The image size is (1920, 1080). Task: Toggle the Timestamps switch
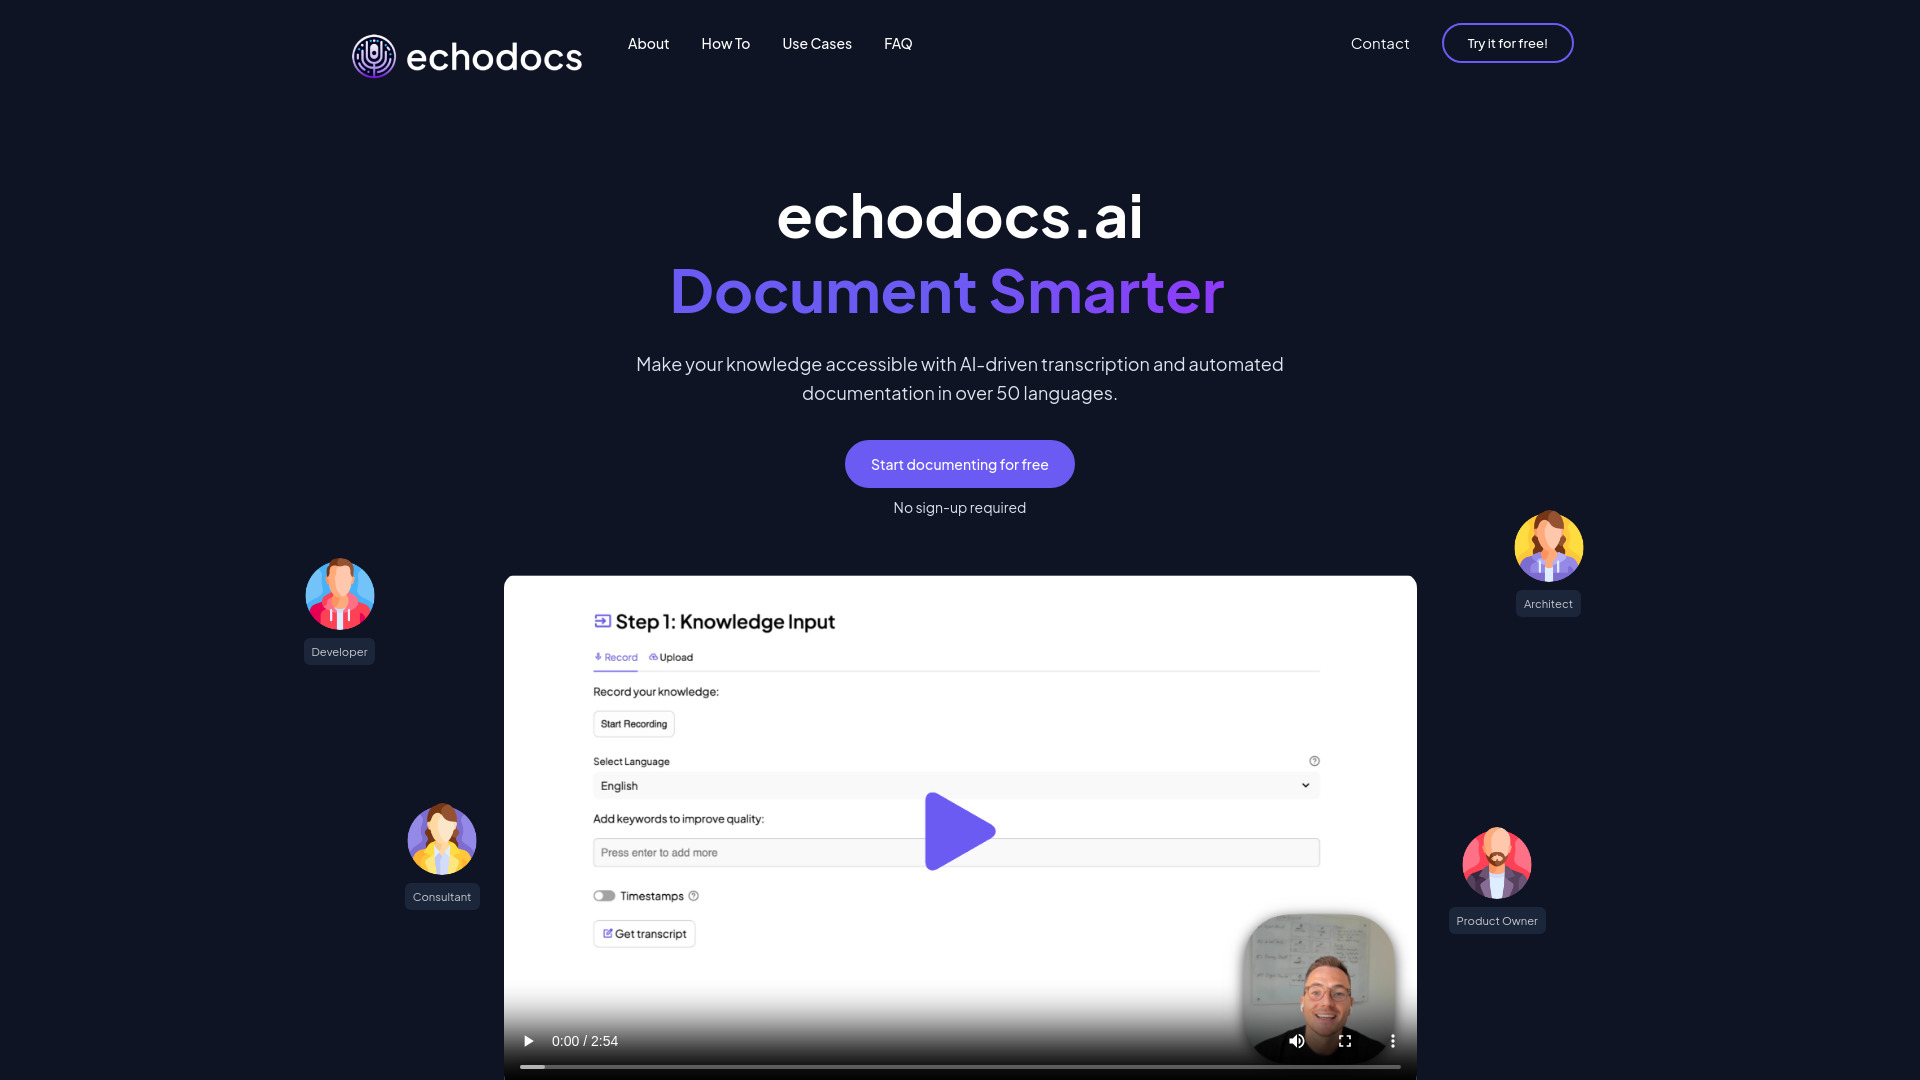click(x=604, y=895)
